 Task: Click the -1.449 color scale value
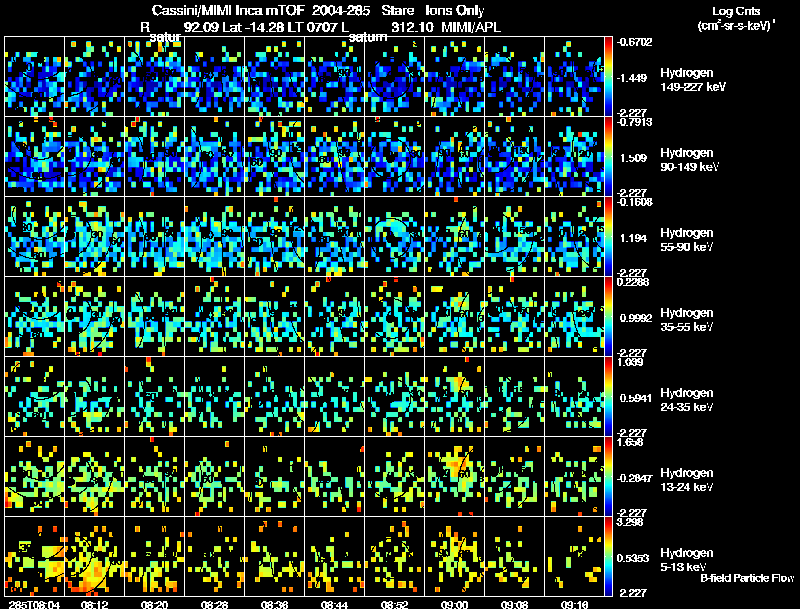tap(634, 78)
